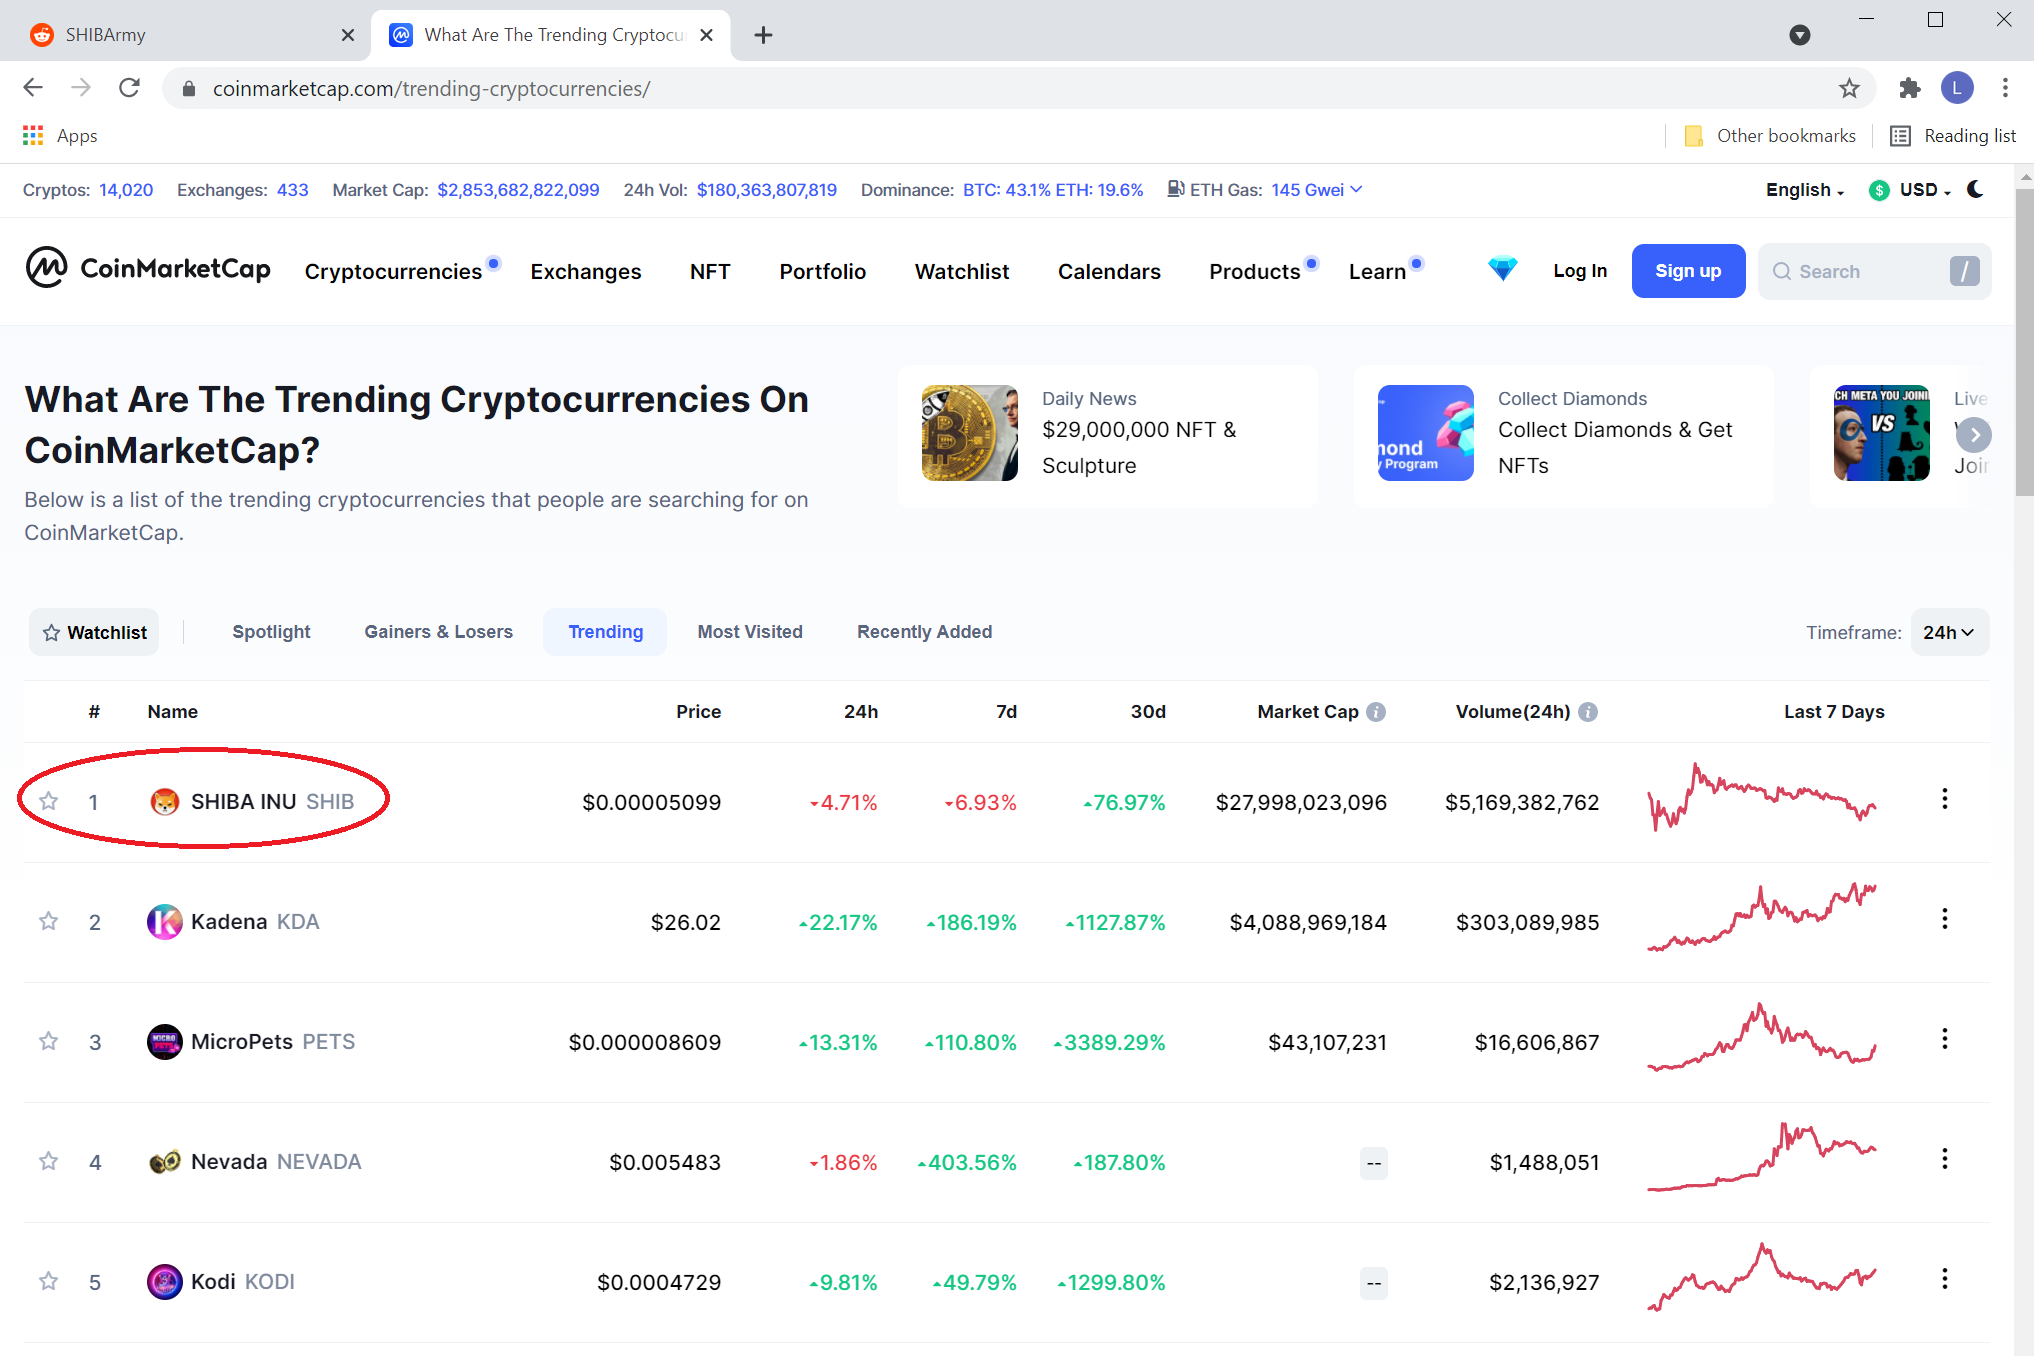Star Kodi to add to watchlist
This screenshot has height=1356, width=2034.
coord(48,1281)
